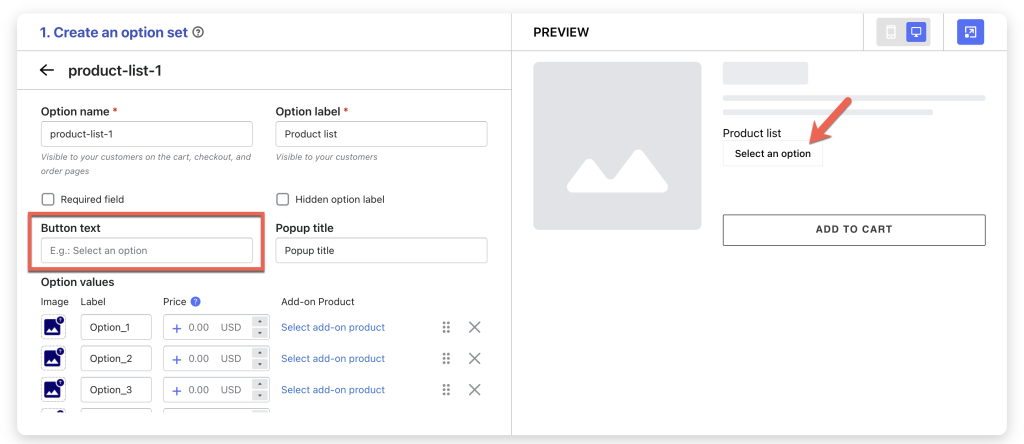Upload image for Option_3
The image size is (1024, 444).
tap(53, 390)
